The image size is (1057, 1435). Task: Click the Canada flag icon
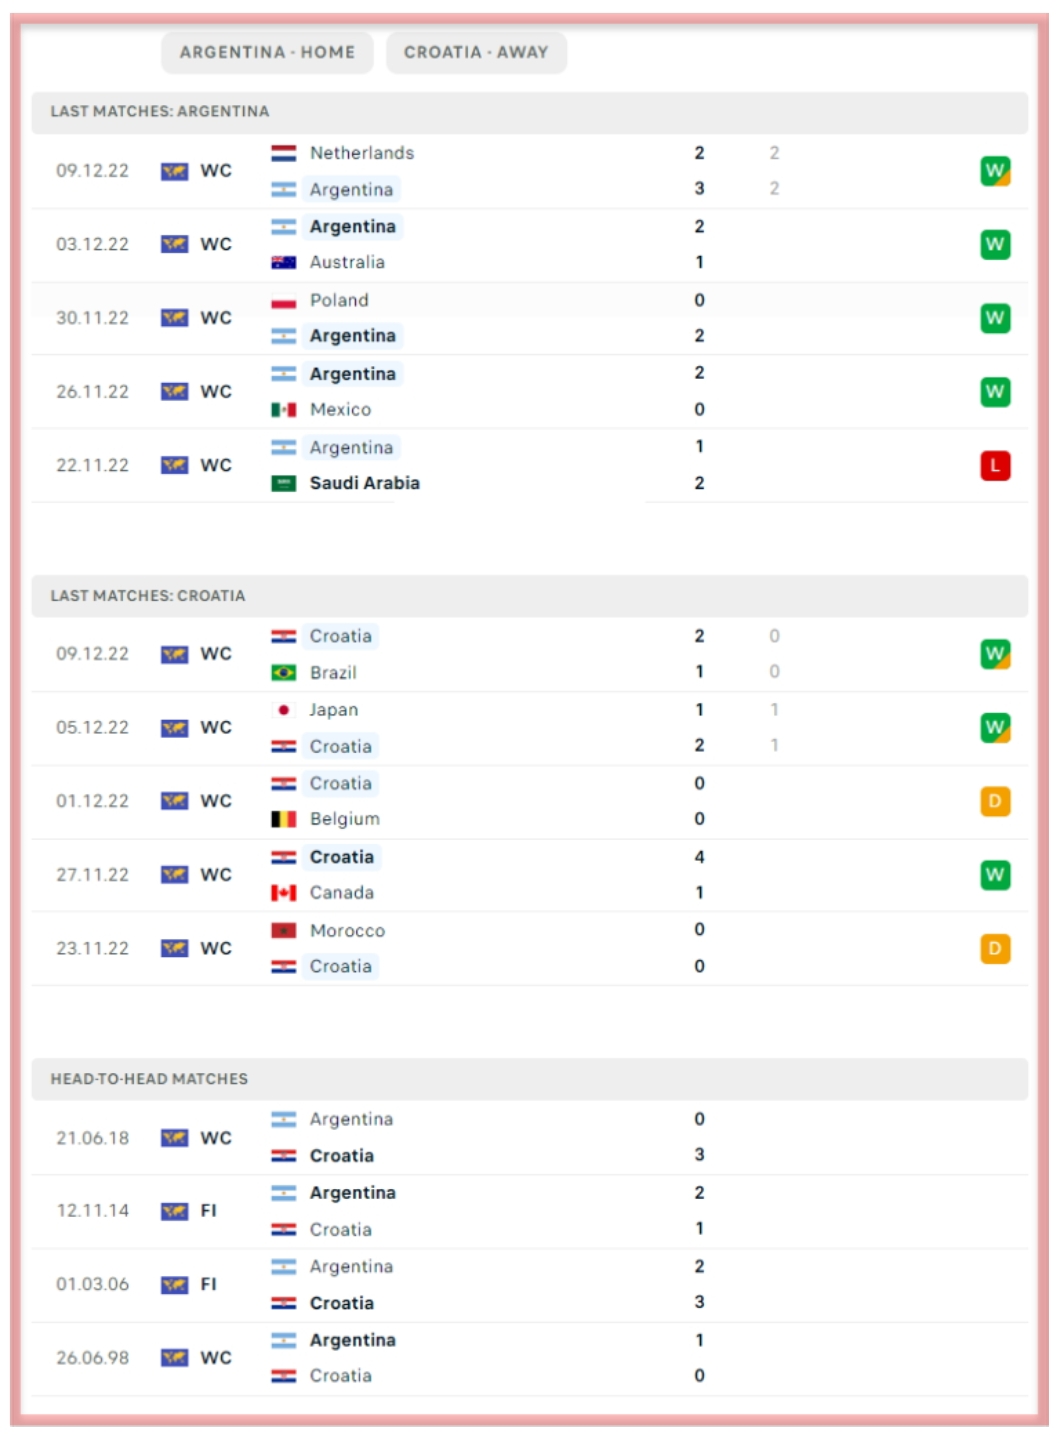[284, 893]
